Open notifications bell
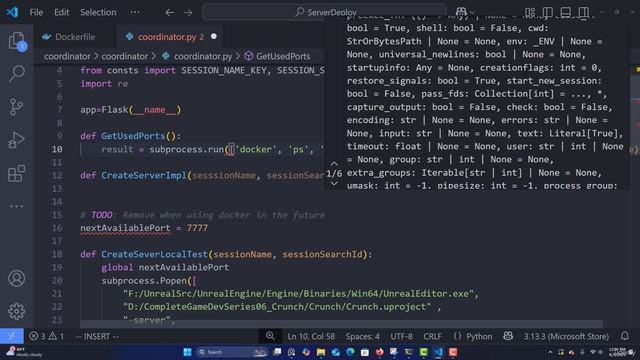 click(x=624, y=336)
